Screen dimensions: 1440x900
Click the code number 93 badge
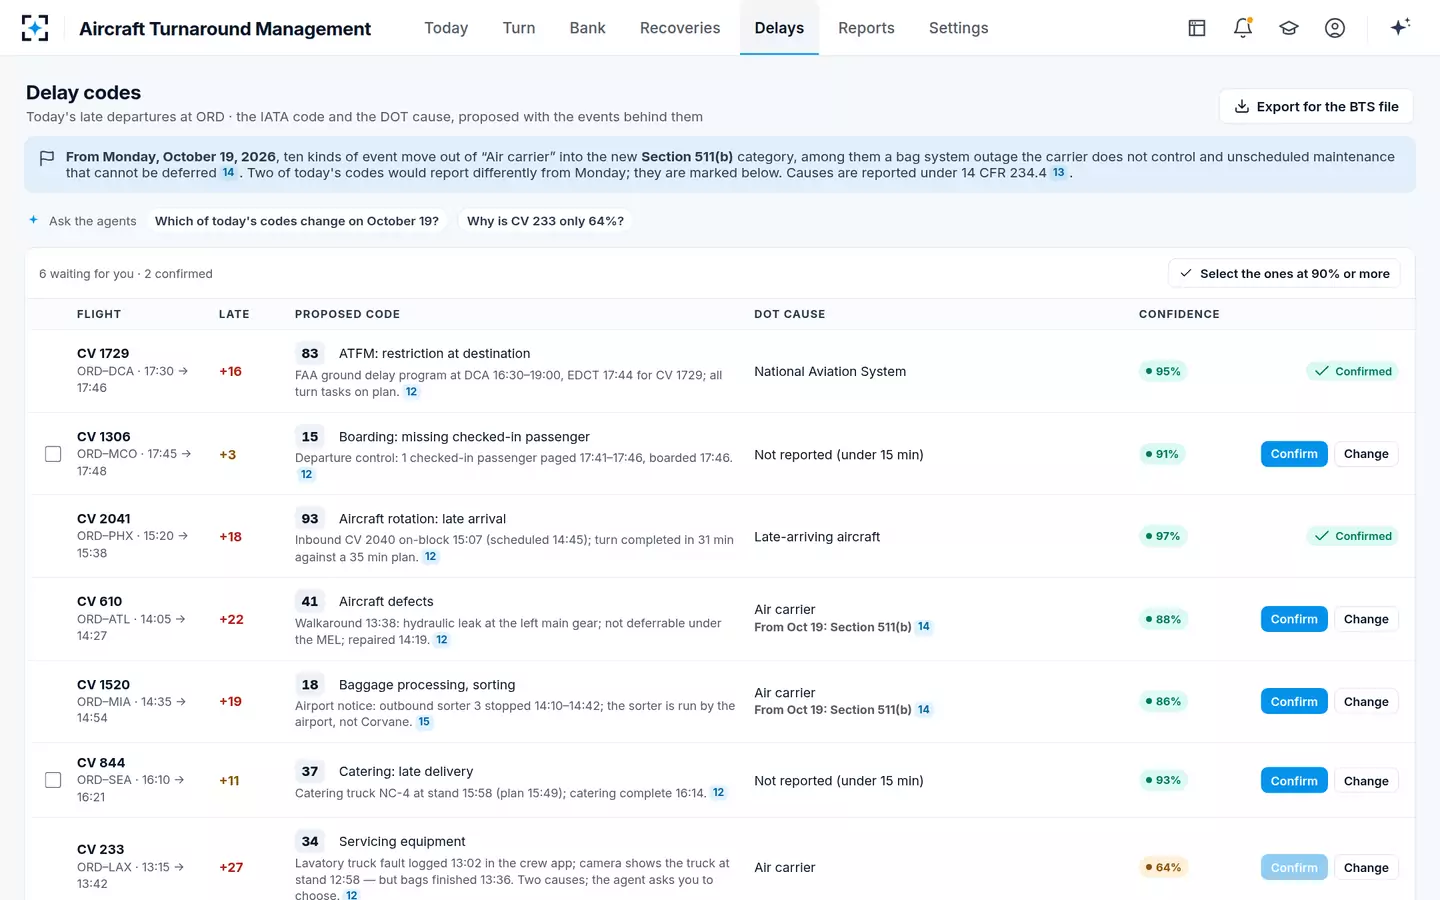click(x=310, y=519)
